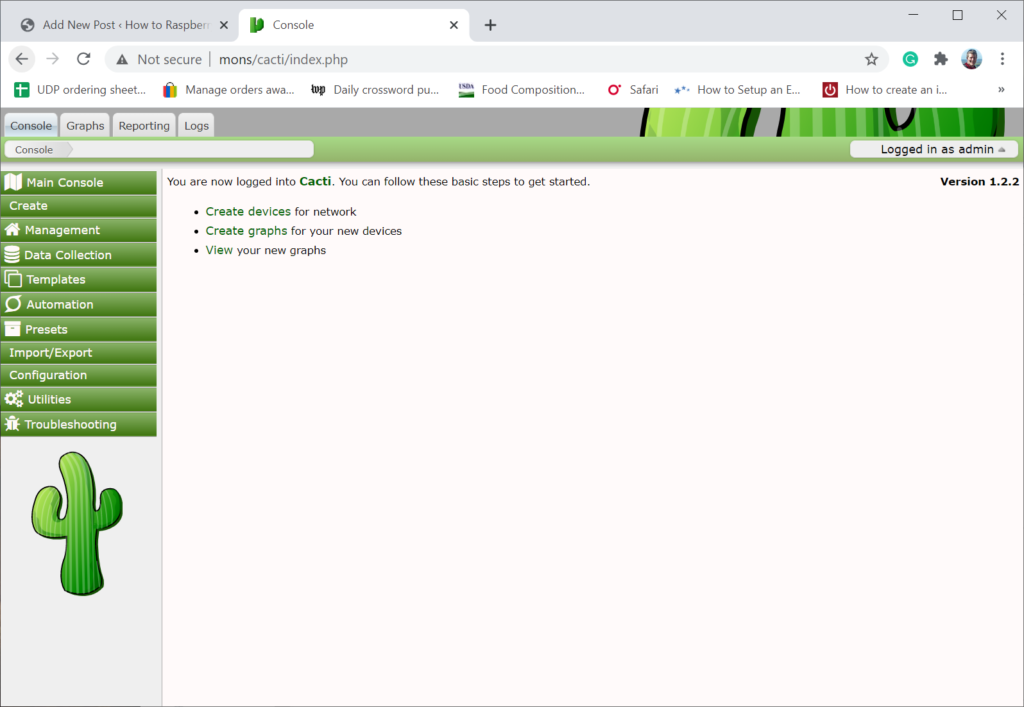Reload the page with the refresh icon
The width and height of the screenshot is (1024, 707).
84,59
